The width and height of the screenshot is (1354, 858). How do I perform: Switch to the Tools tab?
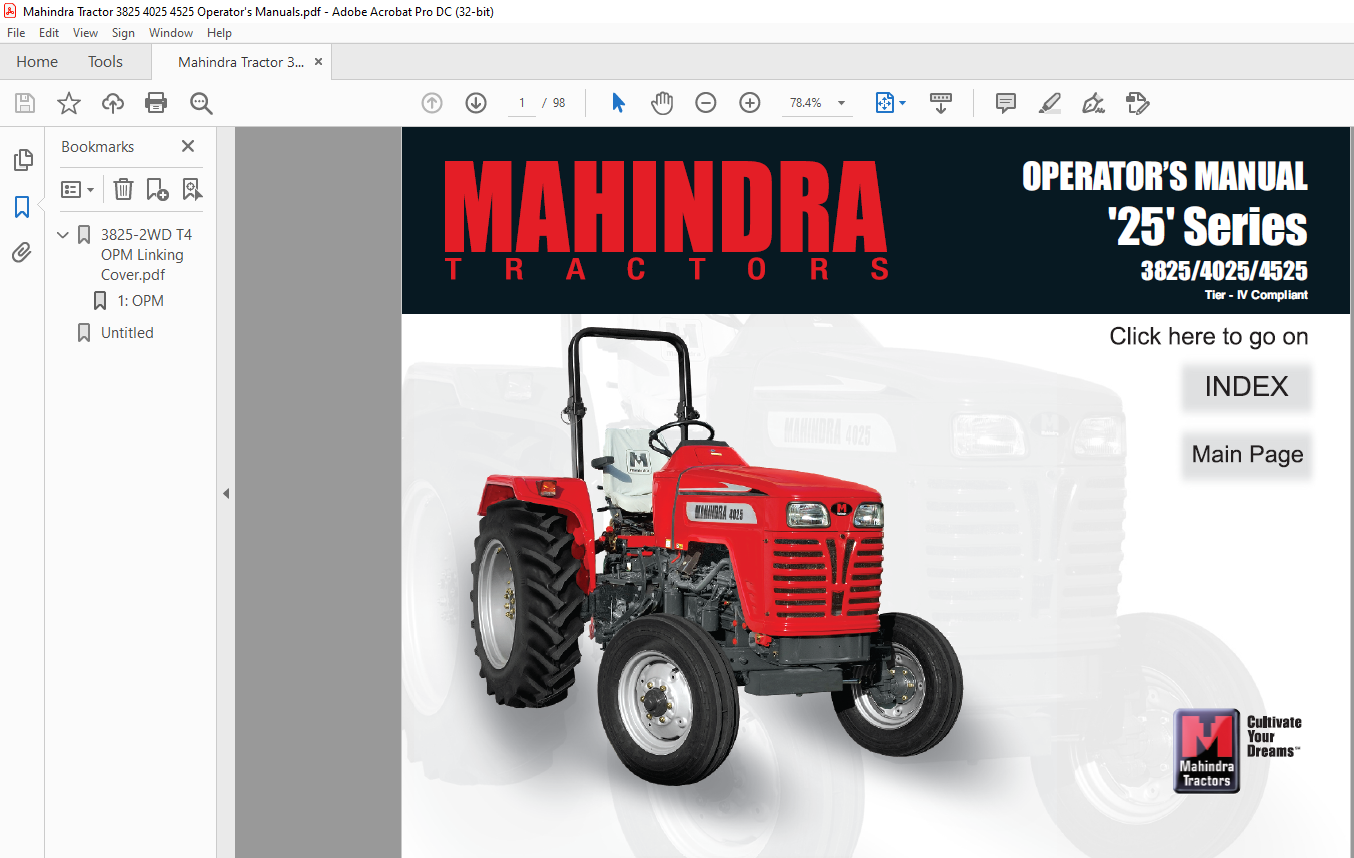point(105,62)
